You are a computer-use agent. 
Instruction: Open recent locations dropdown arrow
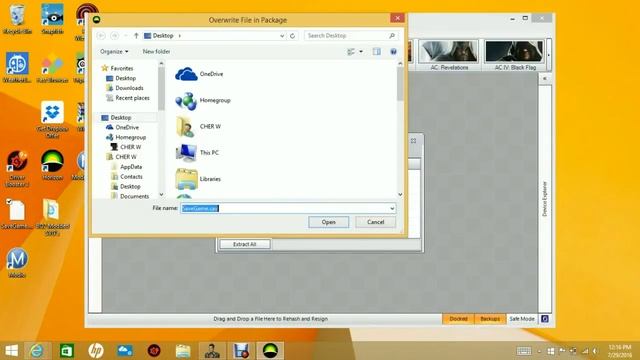pyautogui.click(x=126, y=36)
